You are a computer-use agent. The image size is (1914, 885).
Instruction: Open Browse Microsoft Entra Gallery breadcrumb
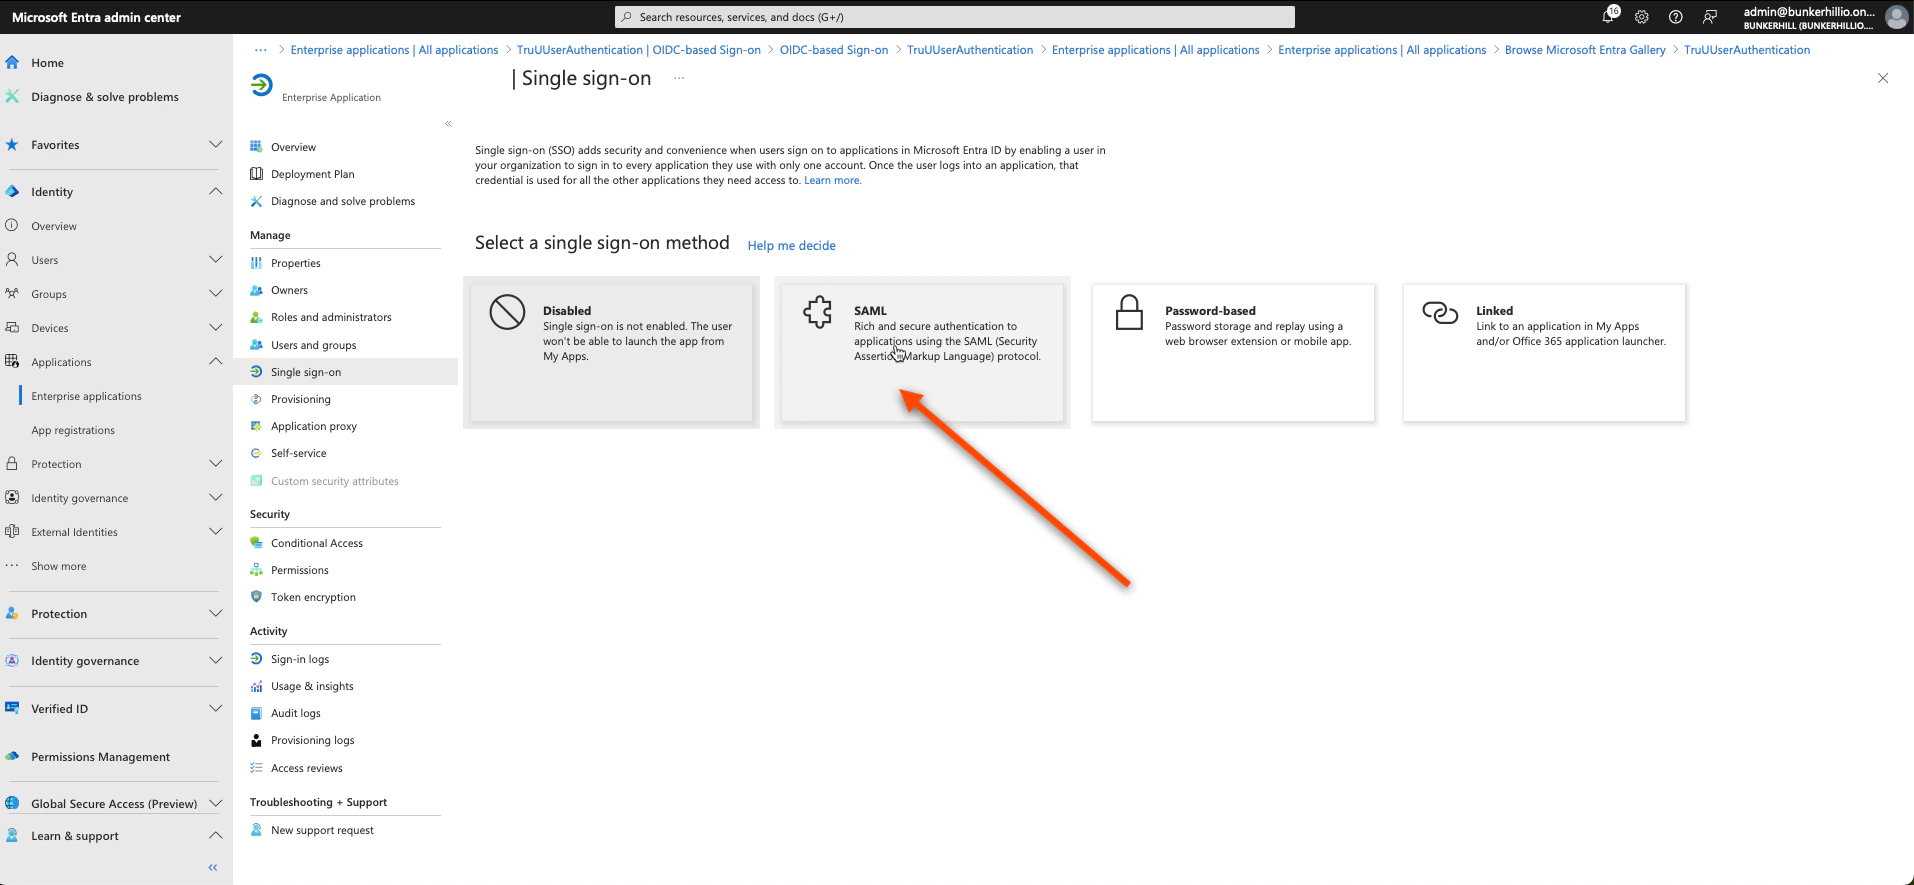point(1585,50)
